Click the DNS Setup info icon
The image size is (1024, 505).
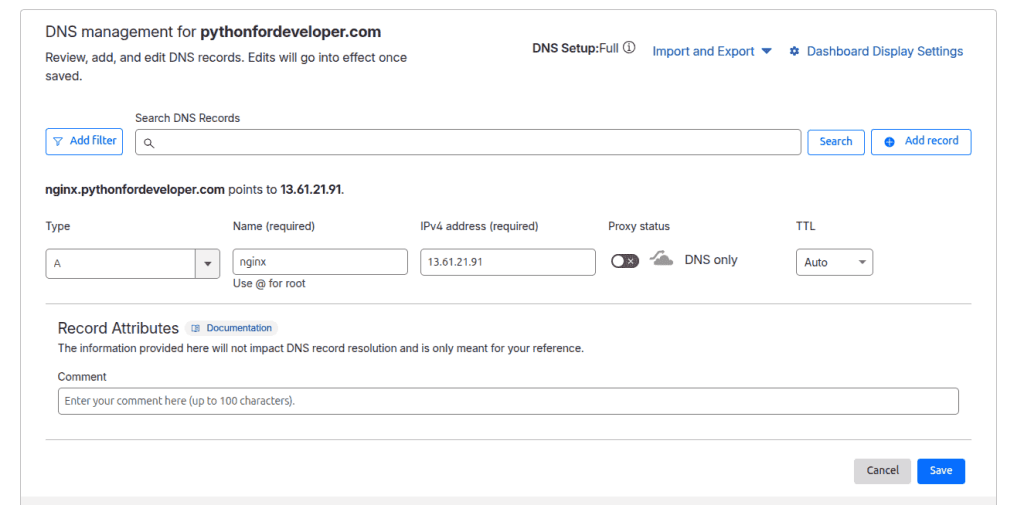click(x=629, y=48)
